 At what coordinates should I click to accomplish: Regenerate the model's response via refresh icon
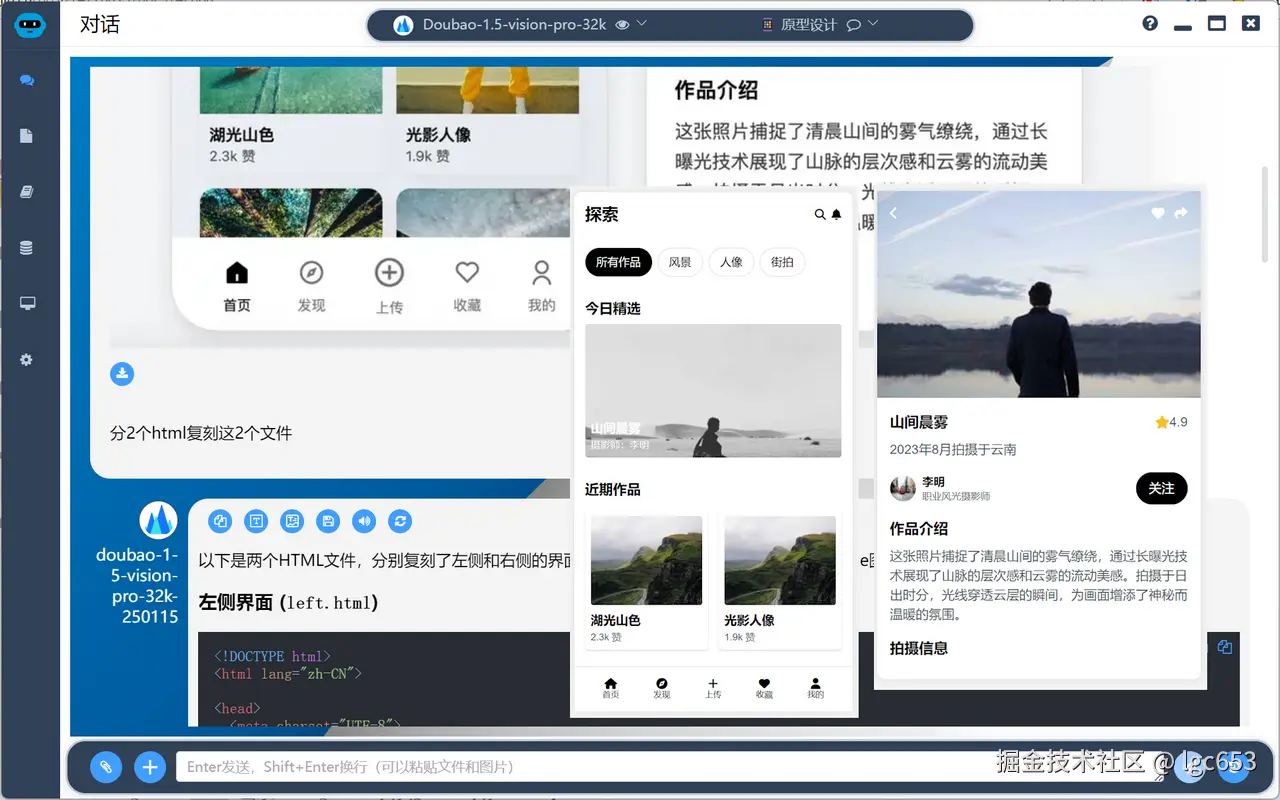point(400,521)
